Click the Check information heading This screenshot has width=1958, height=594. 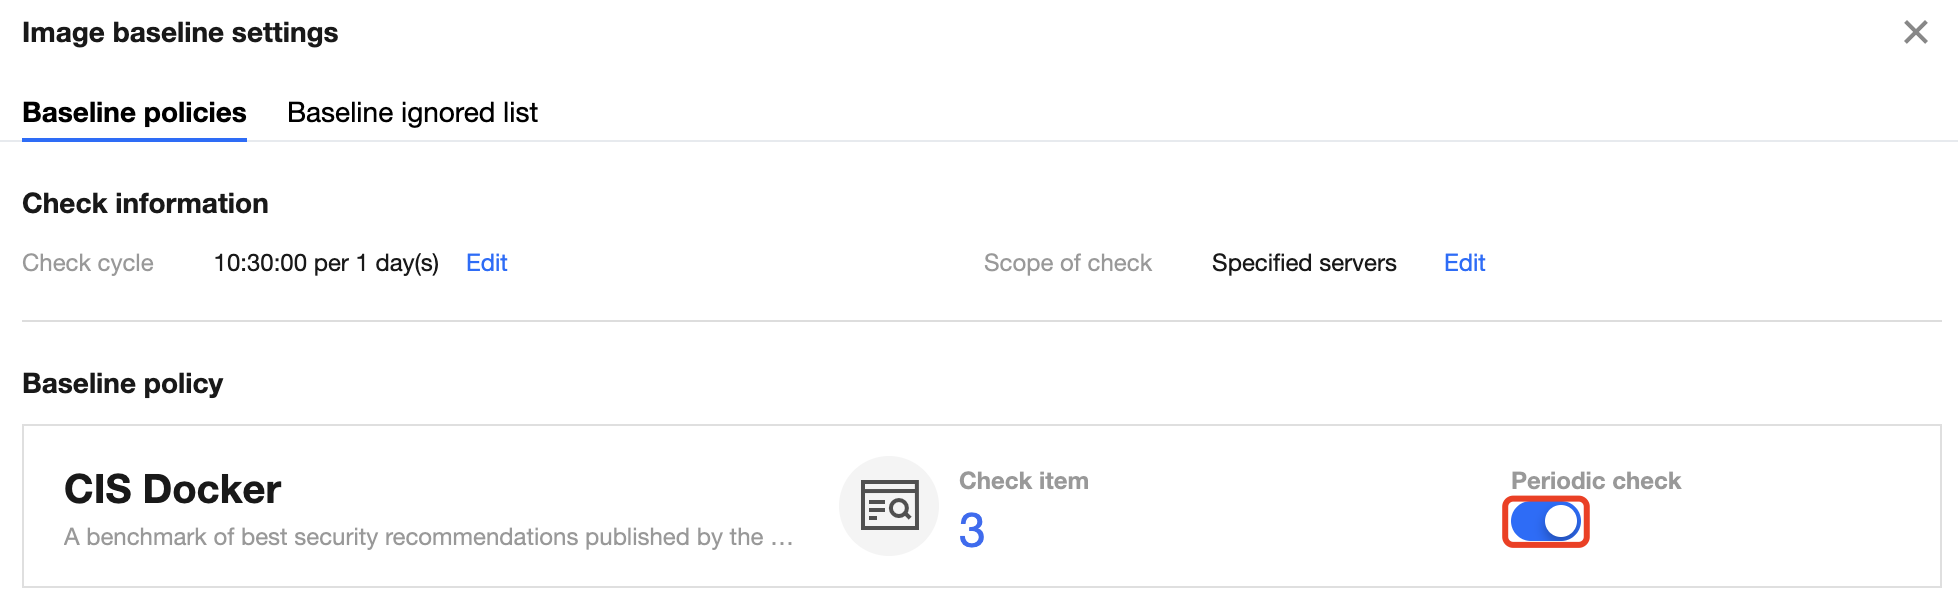coord(145,204)
